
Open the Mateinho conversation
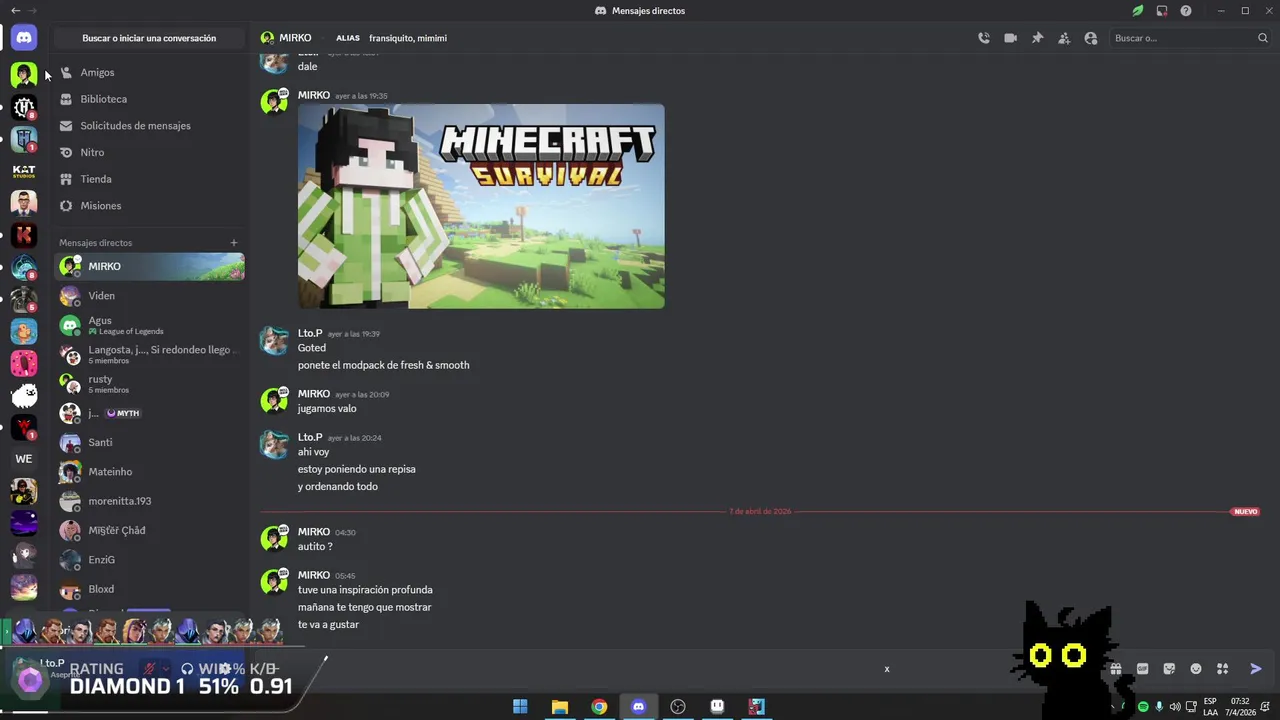[149, 472]
